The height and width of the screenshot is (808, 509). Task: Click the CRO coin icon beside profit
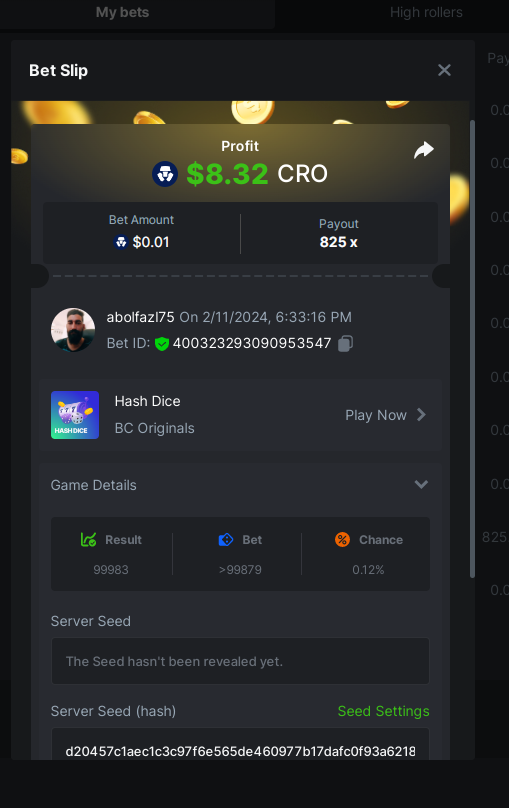(165, 174)
